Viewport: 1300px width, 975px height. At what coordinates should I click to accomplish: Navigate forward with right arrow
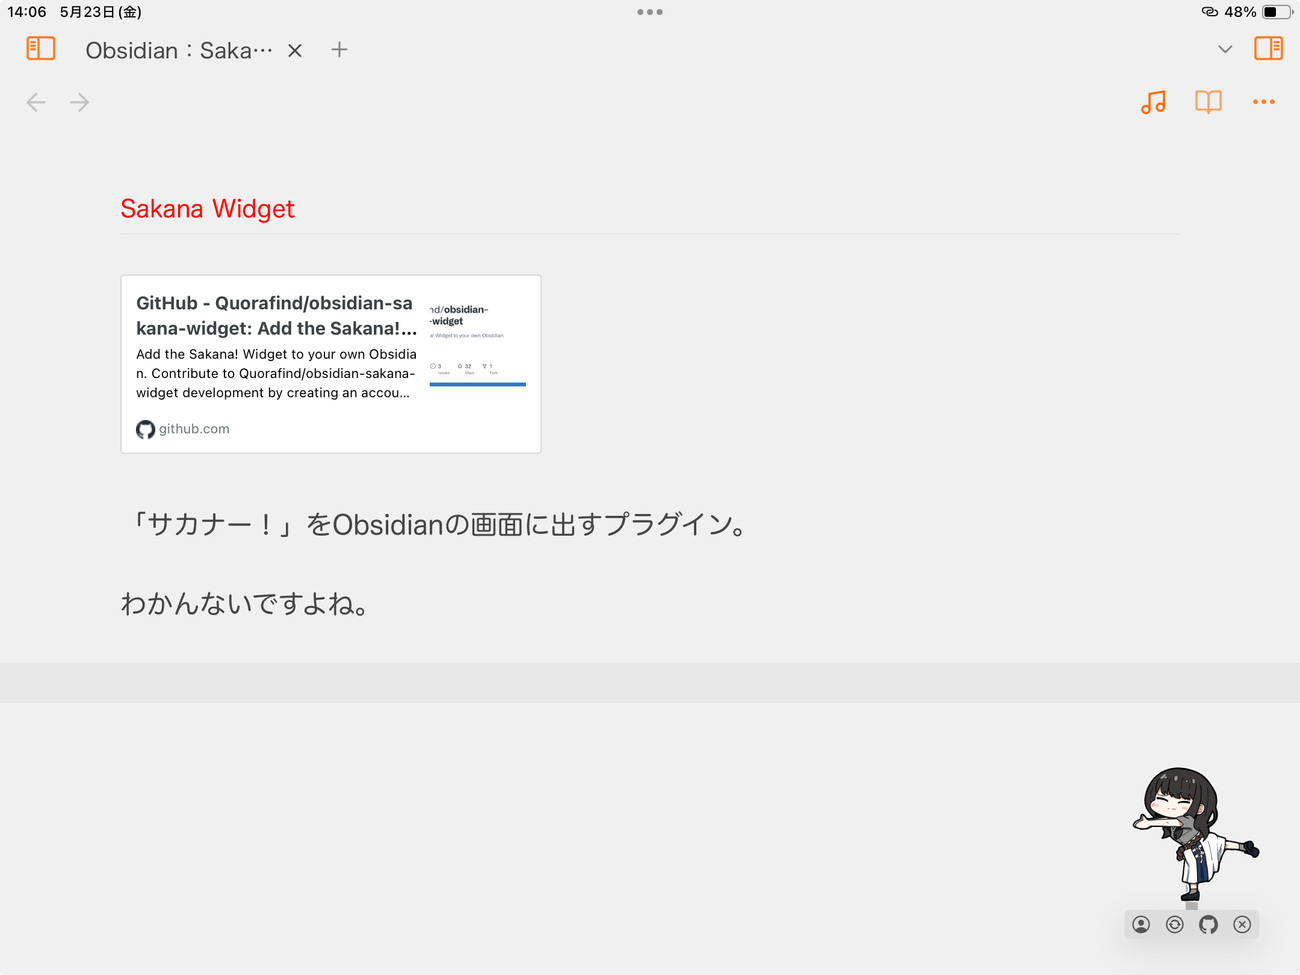click(80, 102)
